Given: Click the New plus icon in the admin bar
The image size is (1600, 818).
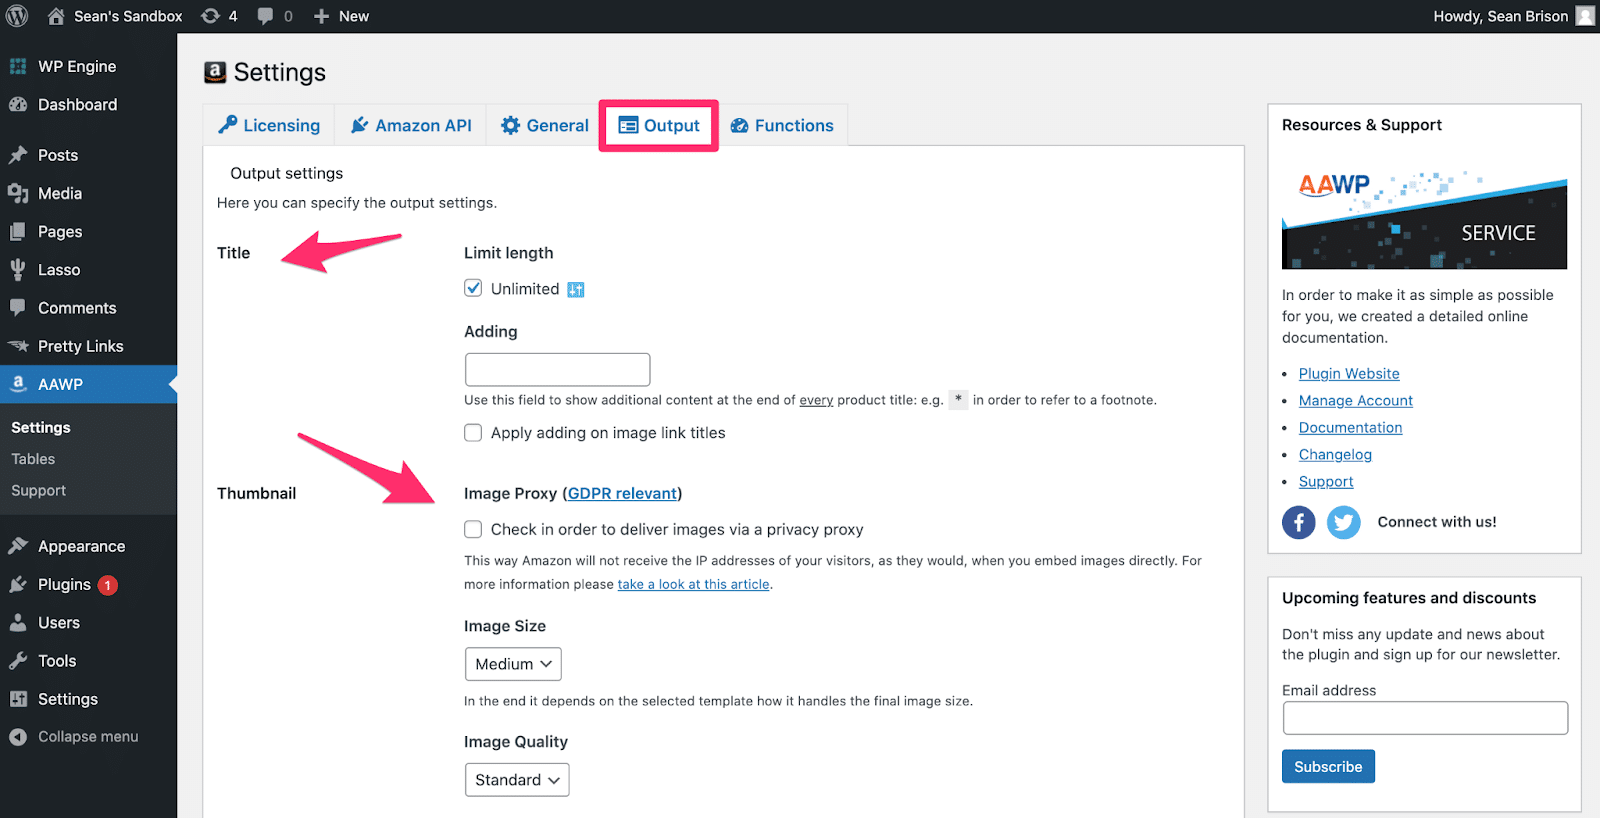Looking at the screenshot, I should (321, 16).
